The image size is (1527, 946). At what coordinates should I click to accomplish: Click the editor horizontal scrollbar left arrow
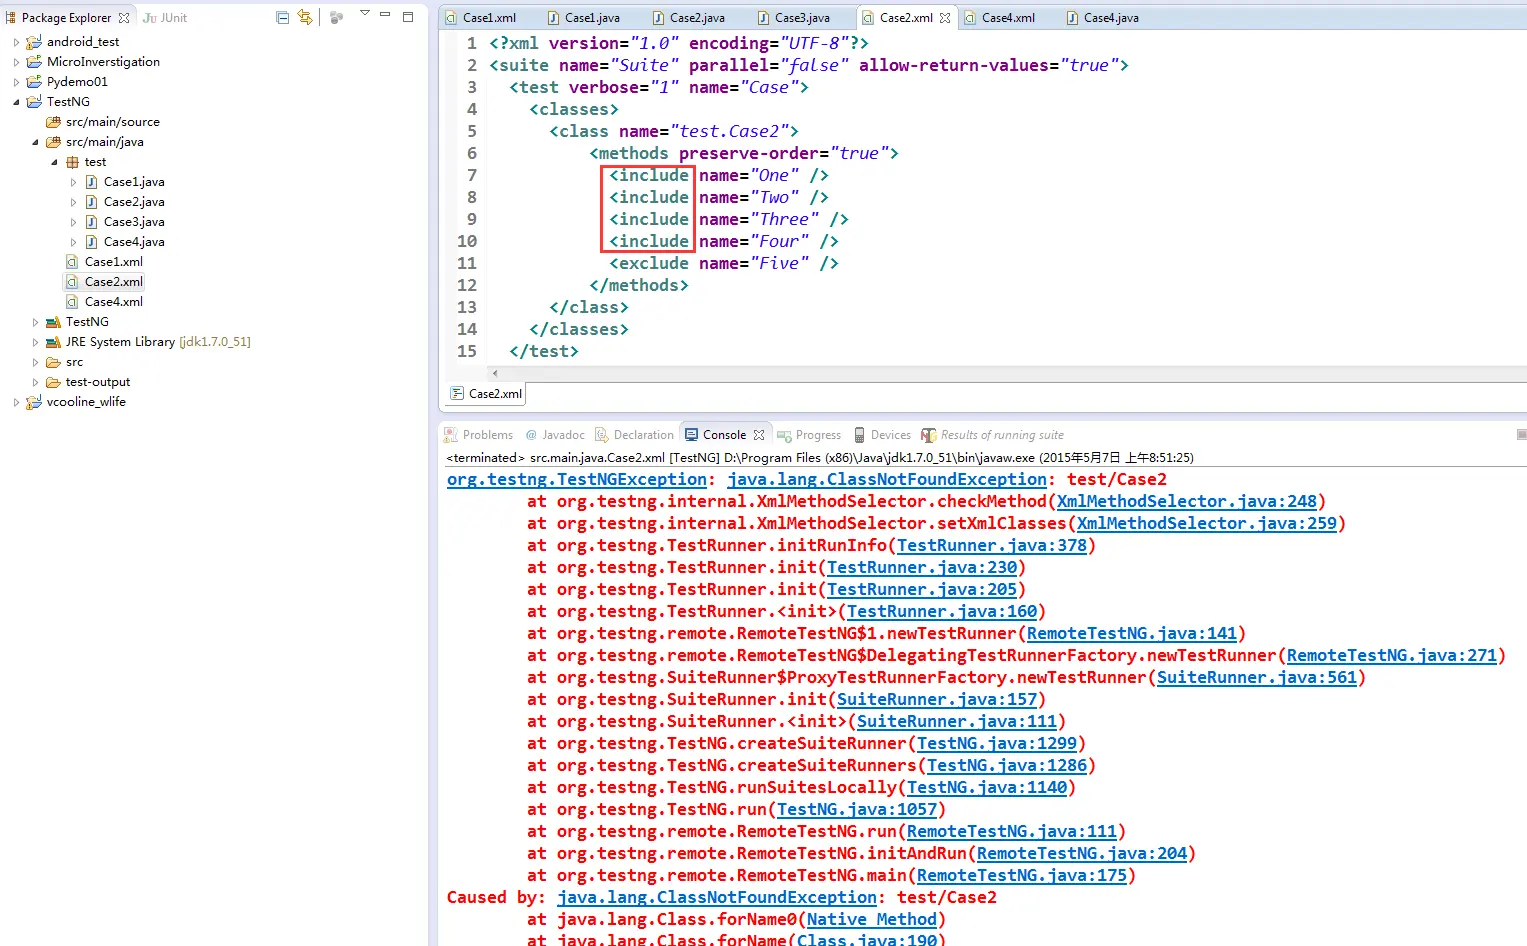point(494,373)
